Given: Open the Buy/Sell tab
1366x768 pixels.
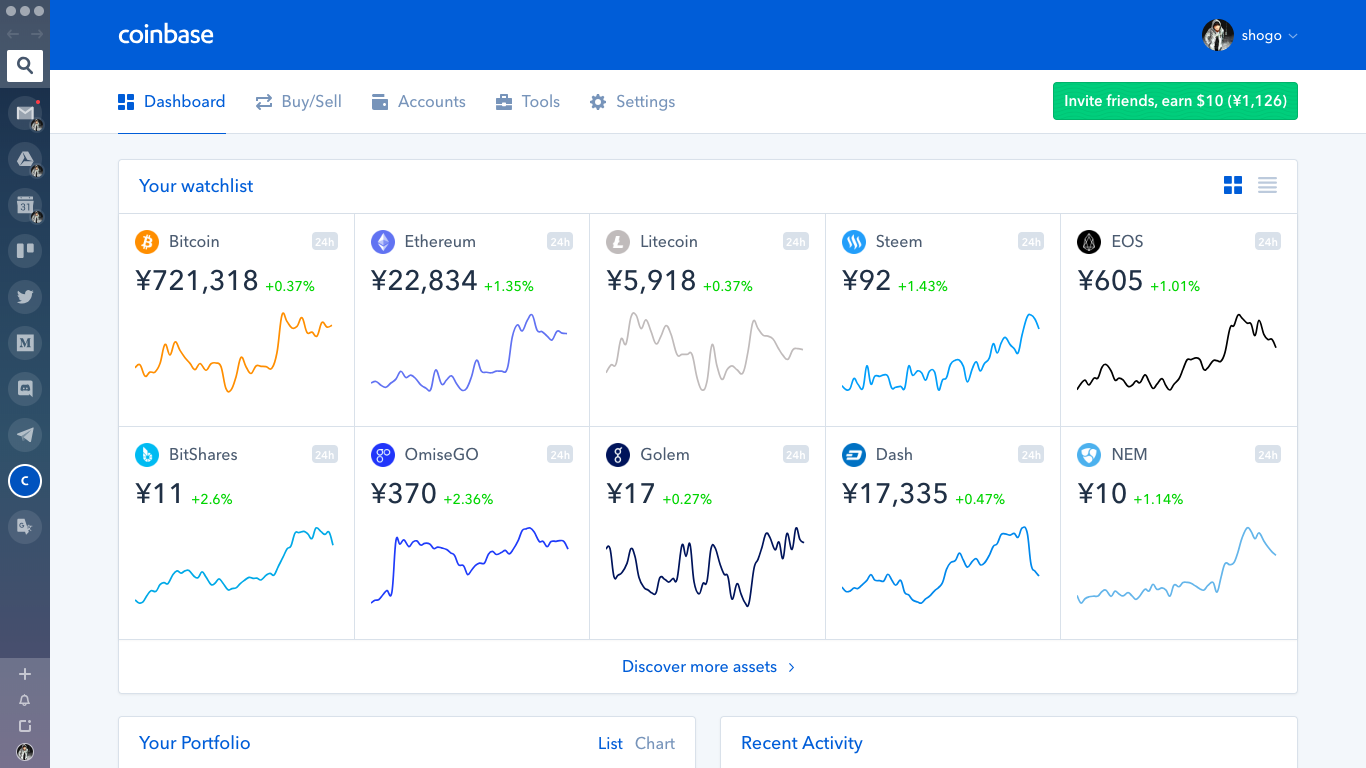Looking at the screenshot, I should pyautogui.click(x=298, y=102).
